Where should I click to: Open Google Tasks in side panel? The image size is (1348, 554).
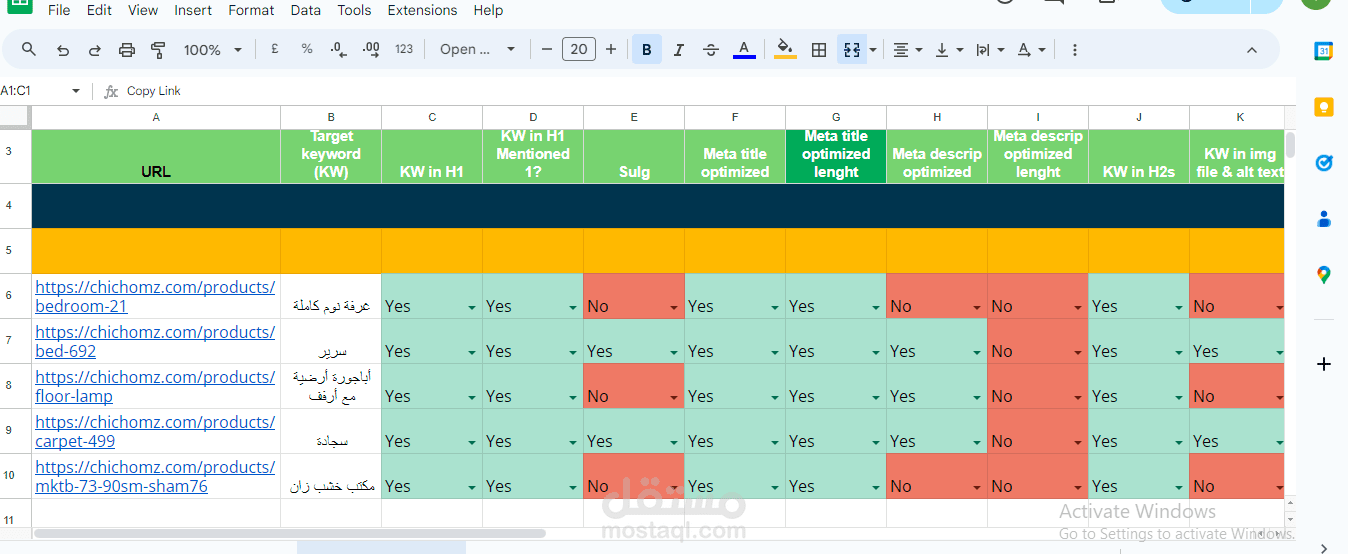click(1323, 163)
